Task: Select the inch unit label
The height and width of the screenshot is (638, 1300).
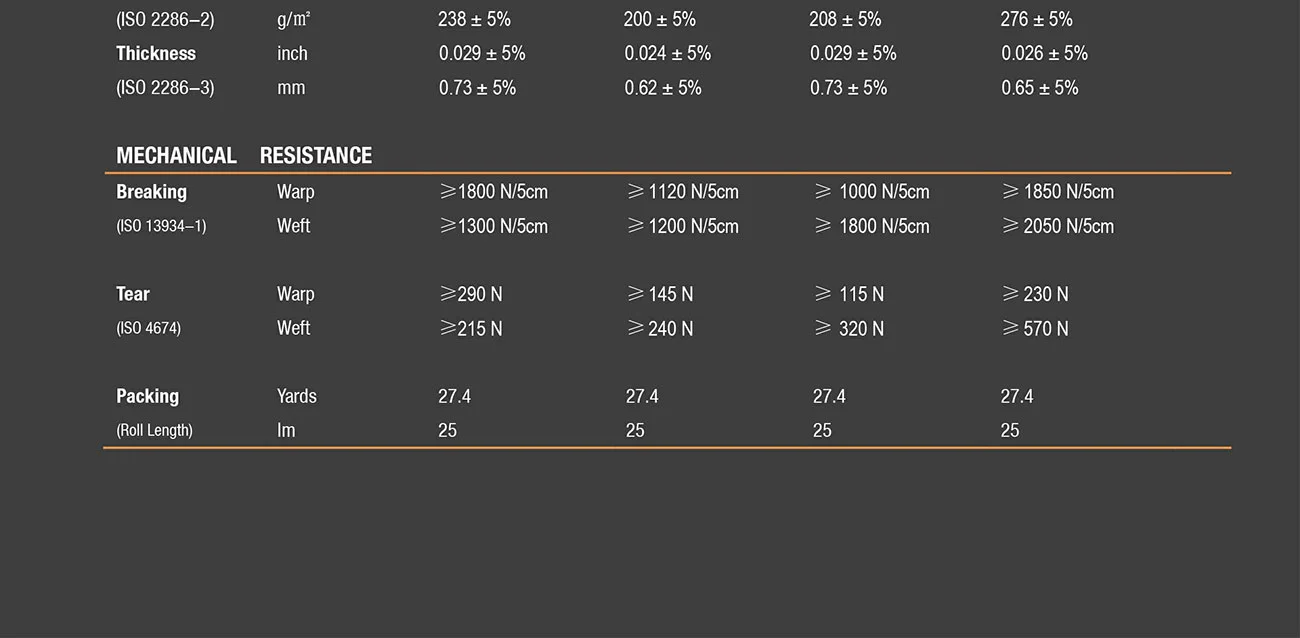Action: tap(292, 54)
